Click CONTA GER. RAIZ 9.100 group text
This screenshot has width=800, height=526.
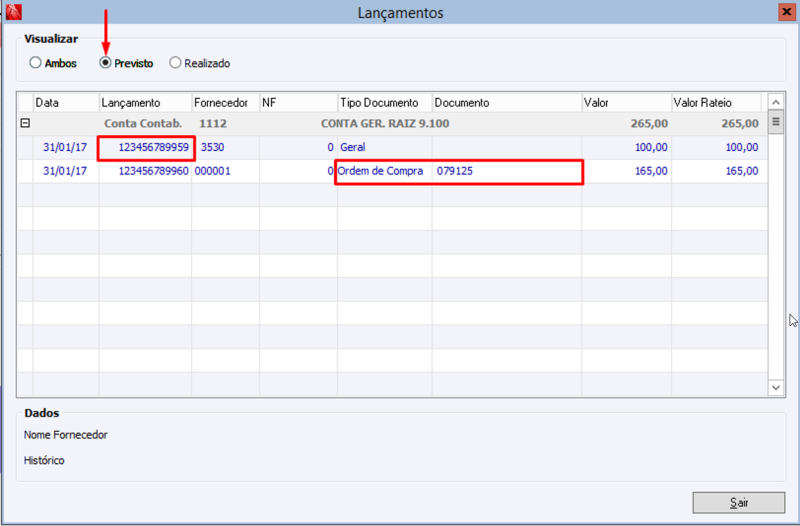(385, 123)
